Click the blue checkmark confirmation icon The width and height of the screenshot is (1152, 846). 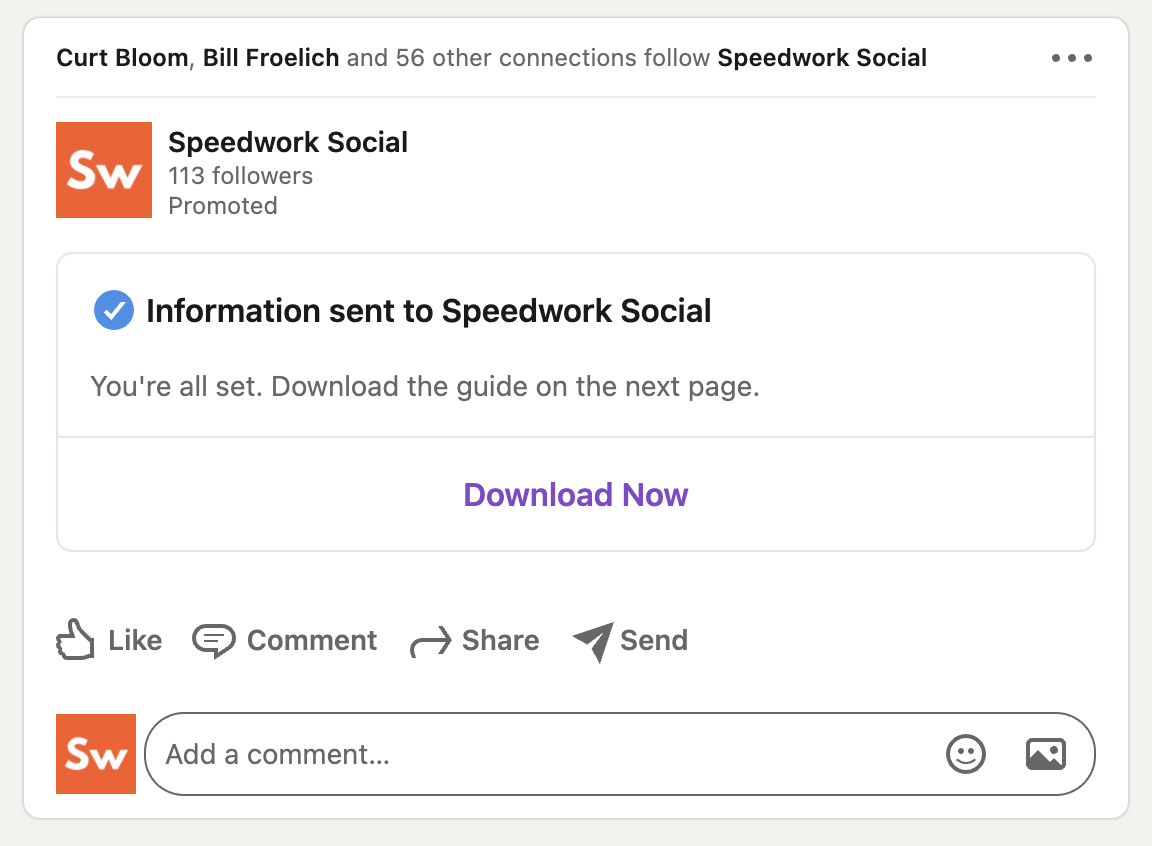114,310
